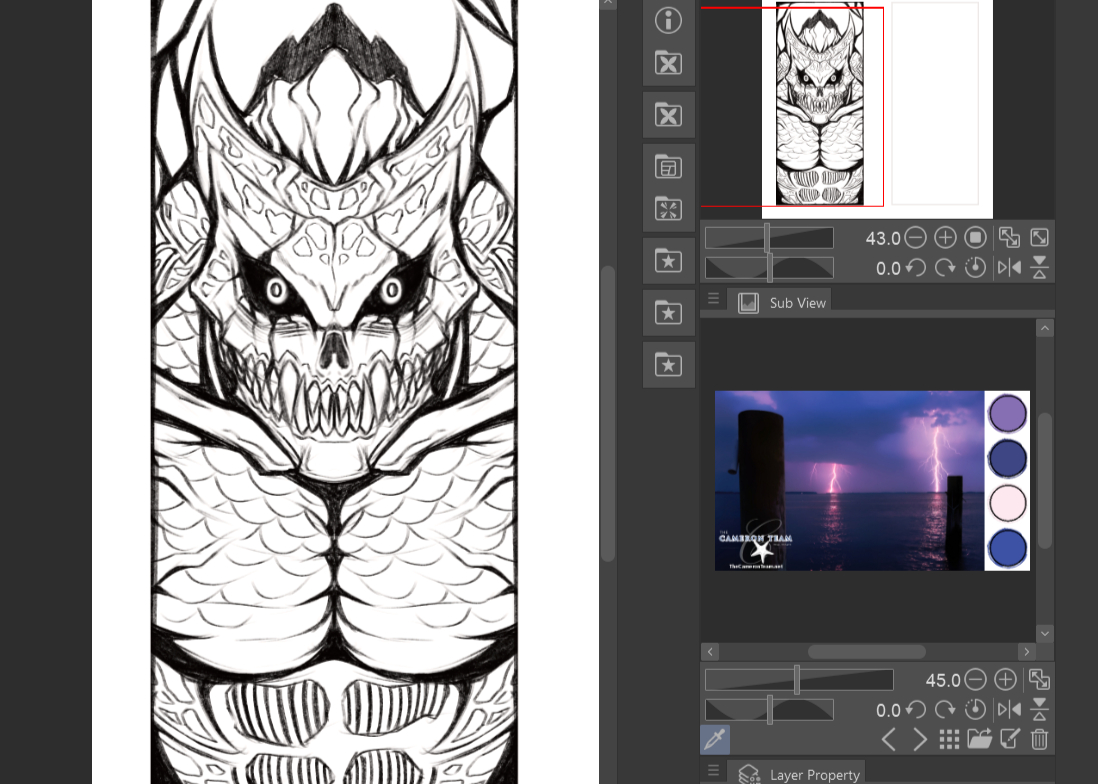Open image file in Sub View
1098x784 pixels.
[979, 740]
